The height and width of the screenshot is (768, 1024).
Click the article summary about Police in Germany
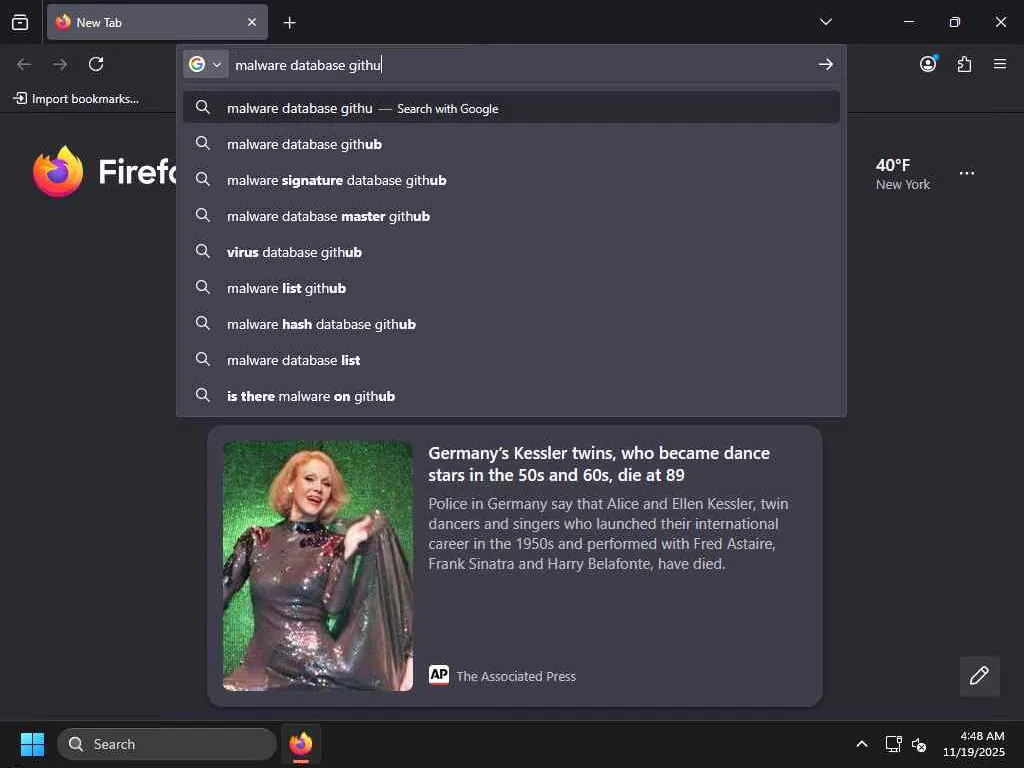(608, 534)
